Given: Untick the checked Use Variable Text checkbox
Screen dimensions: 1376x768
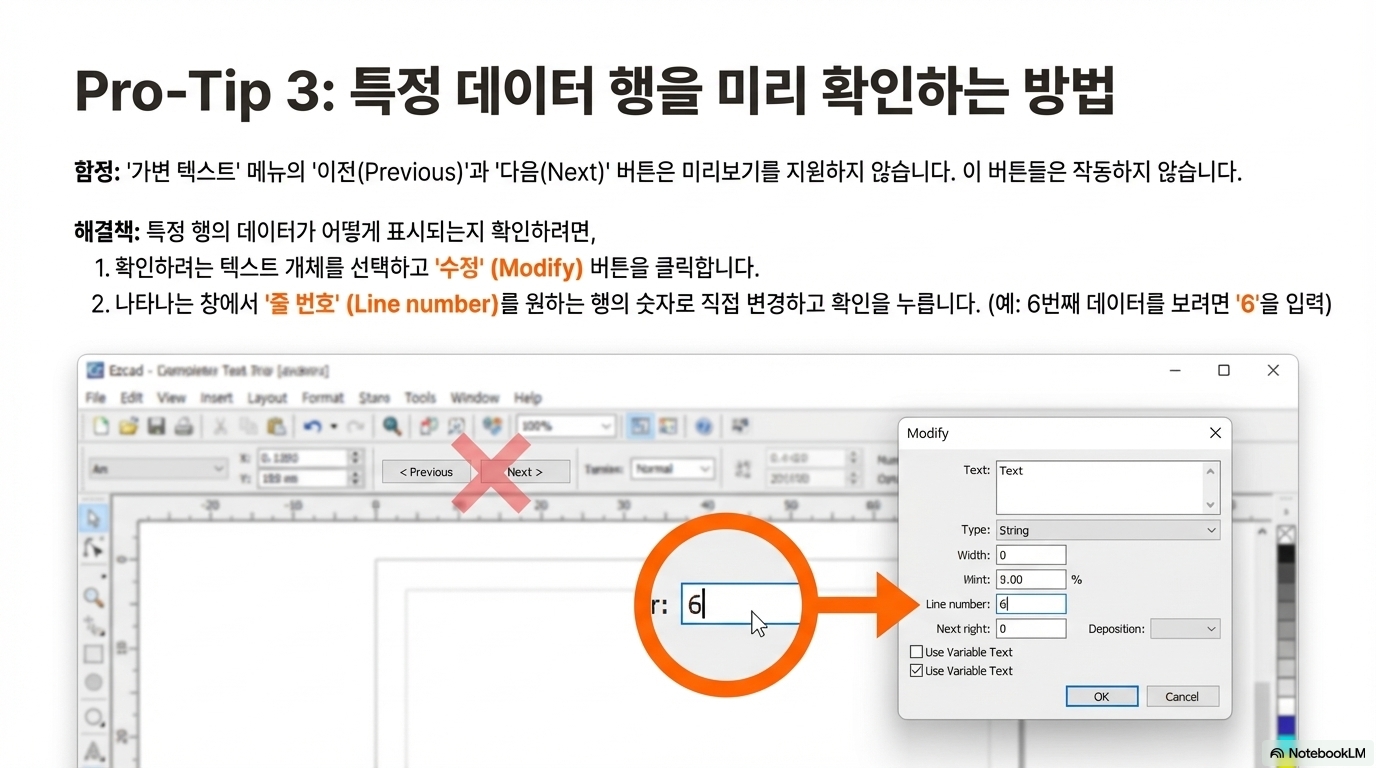Looking at the screenshot, I should 916,671.
